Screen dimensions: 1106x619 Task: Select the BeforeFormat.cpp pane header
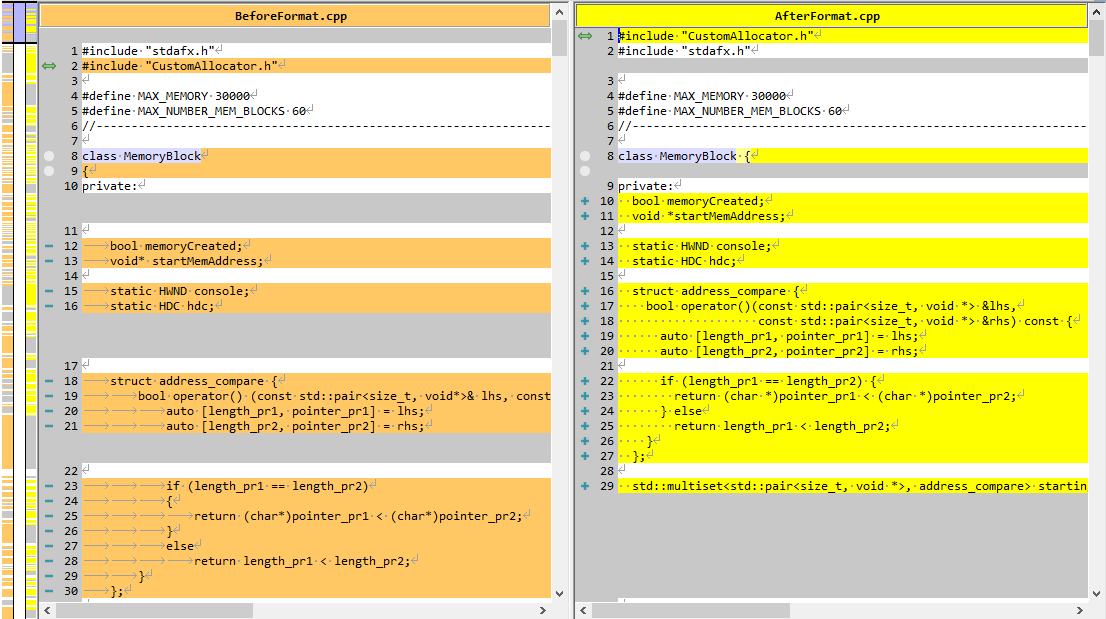coord(291,15)
